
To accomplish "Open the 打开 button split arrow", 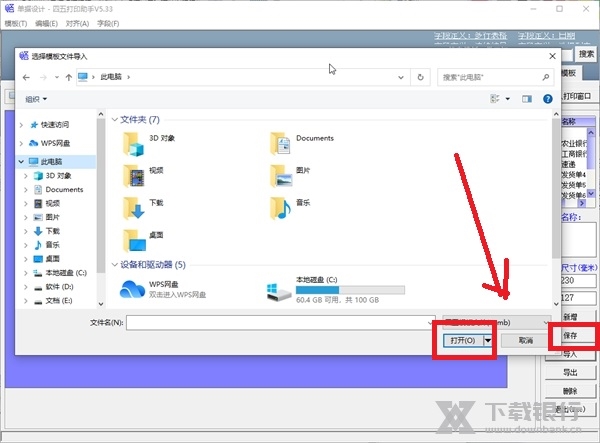I will pyautogui.click(x=488, y=340).
